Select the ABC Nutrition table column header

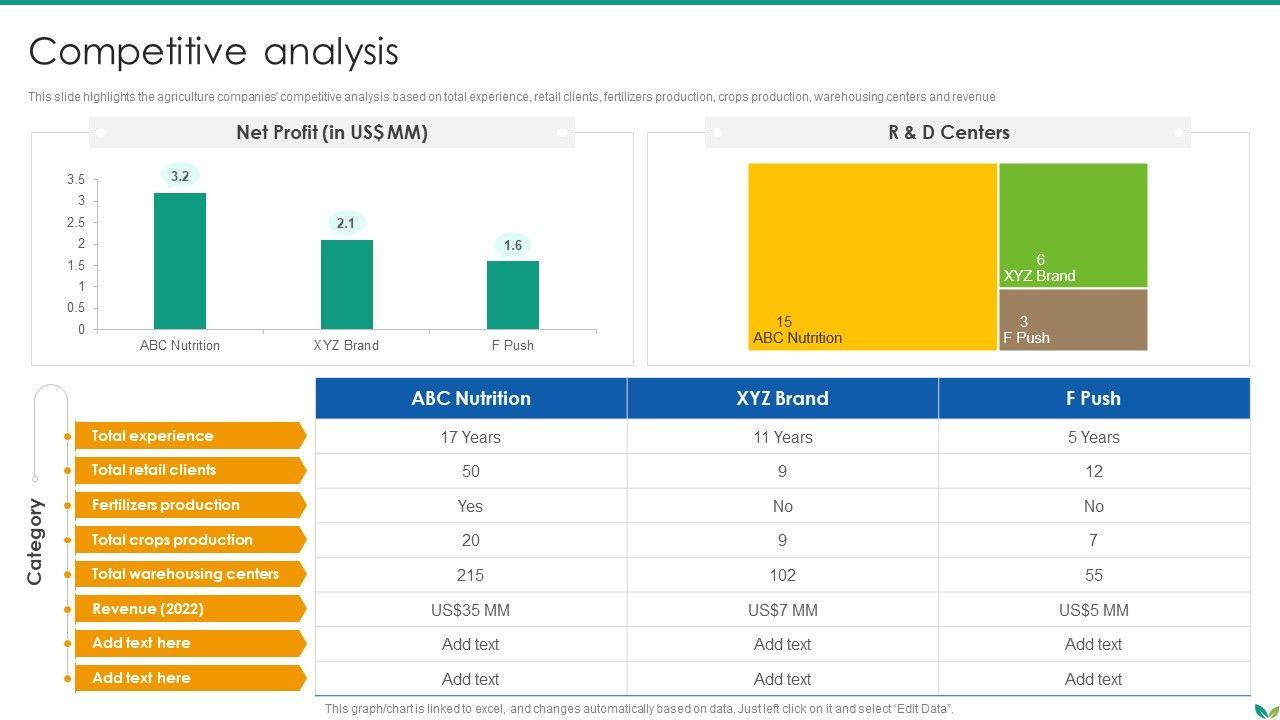coord(471,398)
